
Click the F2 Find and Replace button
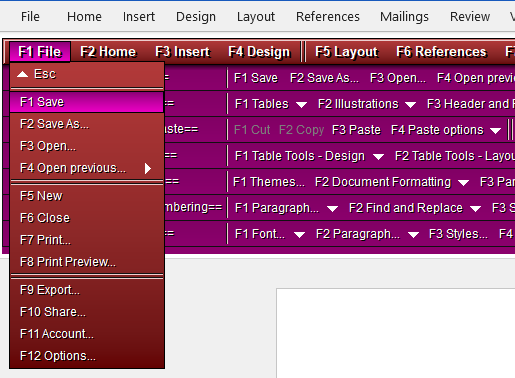pyautogui.click(x=406, y=208)
